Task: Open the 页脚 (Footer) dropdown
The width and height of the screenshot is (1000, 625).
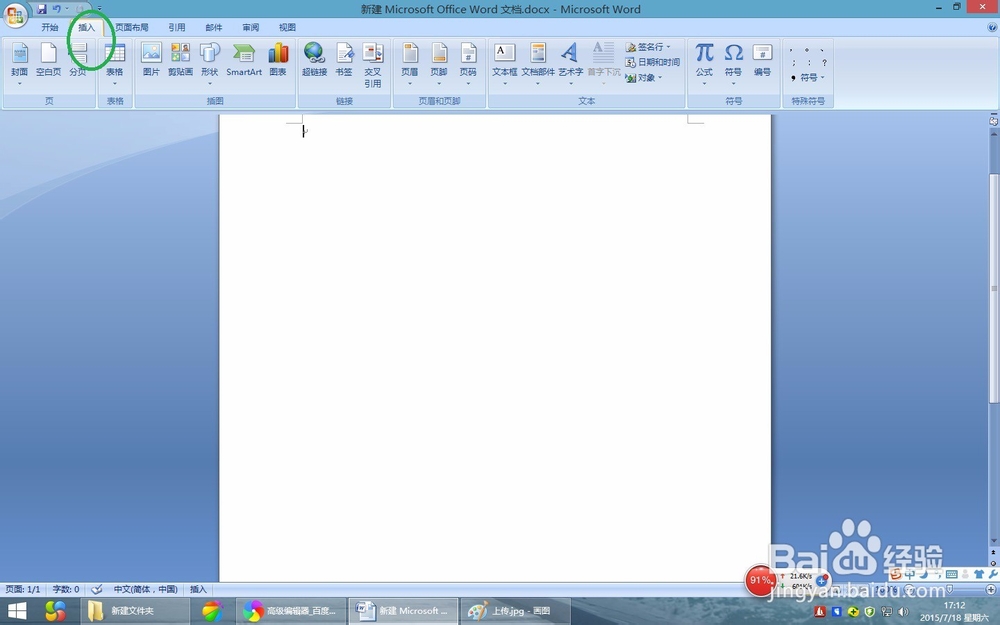Action: pos(439,64)
